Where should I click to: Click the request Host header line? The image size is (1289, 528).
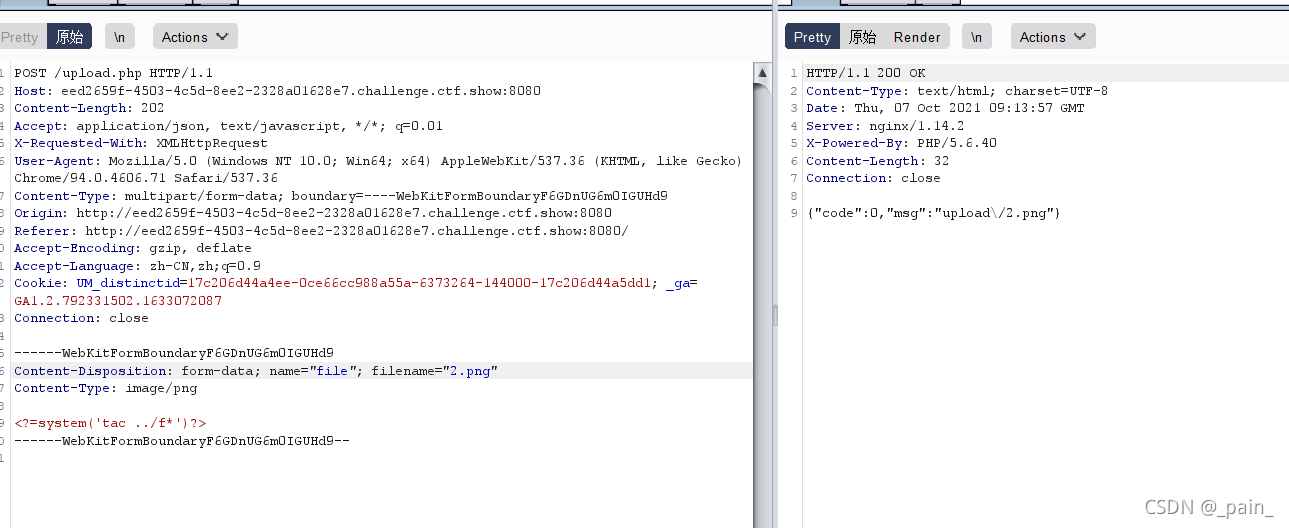(277, 91)
